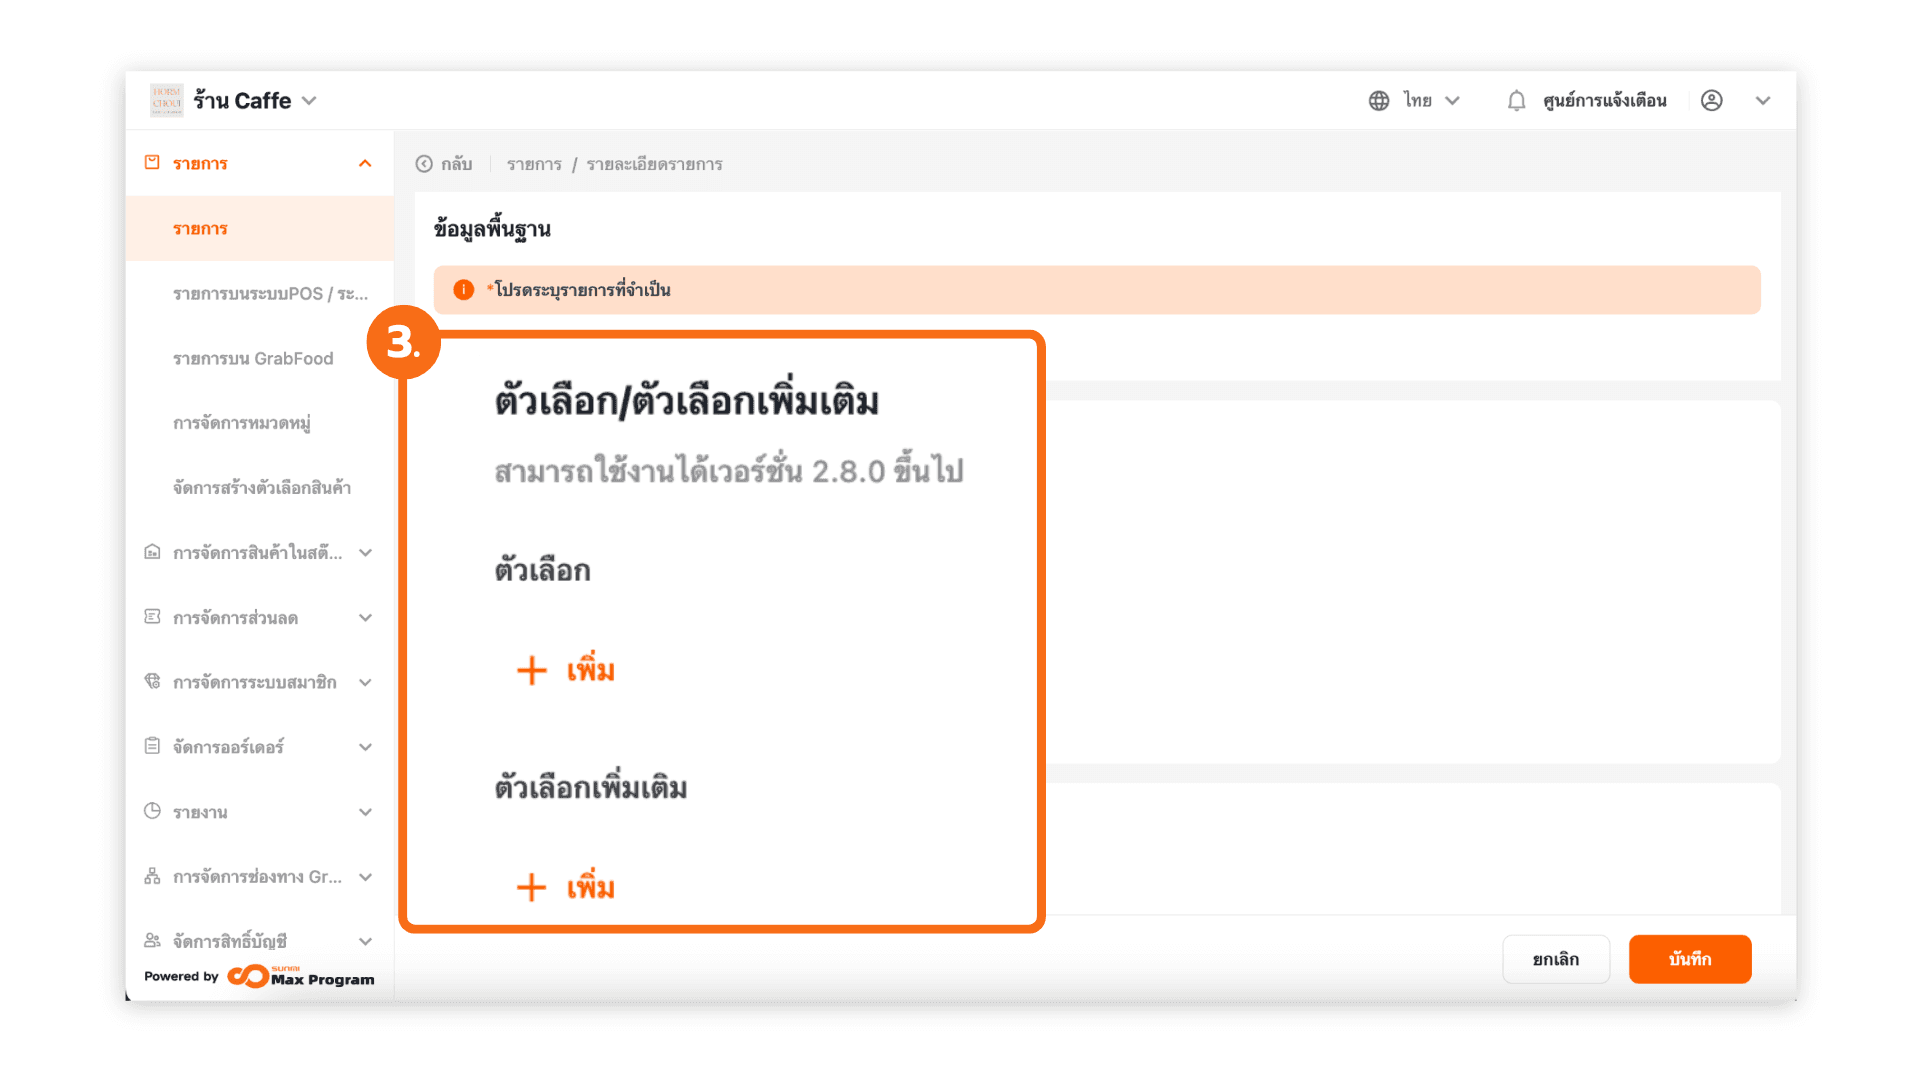Click the รายงาน clock icon in sidebar
Image resolution: width=1920 pixels, height=1080 pixels.
pyautogui.click(x=152, y=811)
